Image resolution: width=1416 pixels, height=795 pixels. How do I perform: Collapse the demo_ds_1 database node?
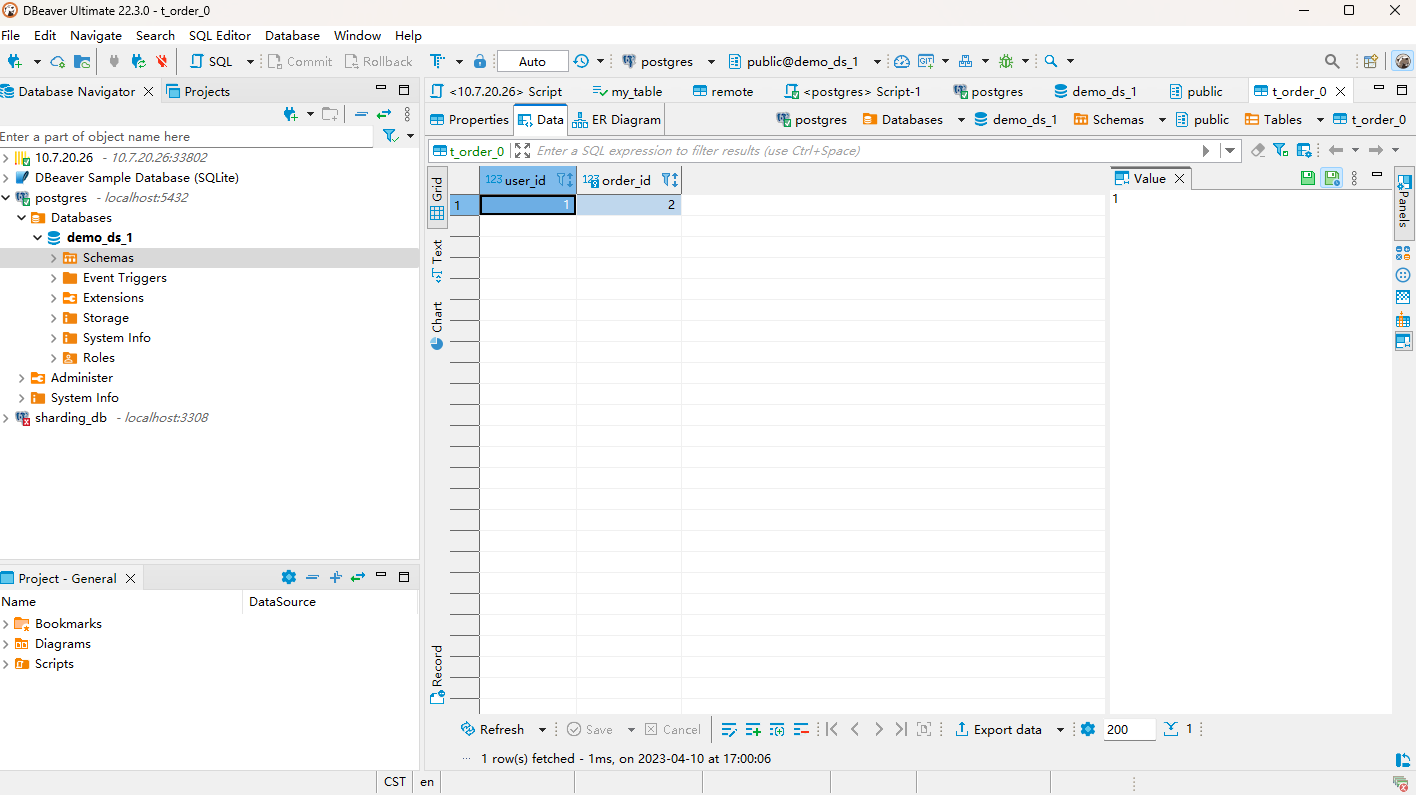(x=38, y=238)
